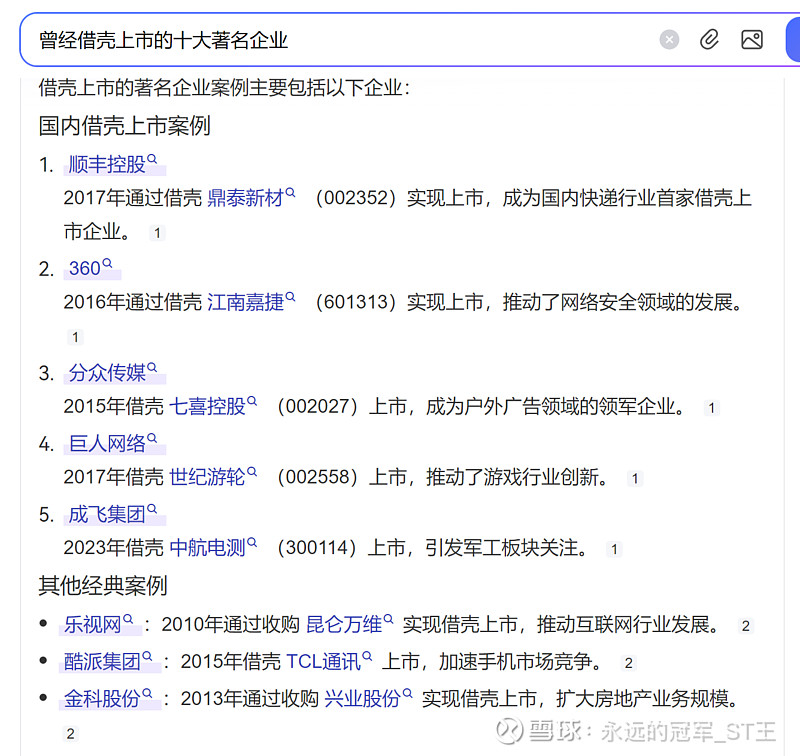Image resolution: width=800 pixels, height=756 pixels.
Task: Click the search icon beside 鼎泰新材
Action: (290, 192)
